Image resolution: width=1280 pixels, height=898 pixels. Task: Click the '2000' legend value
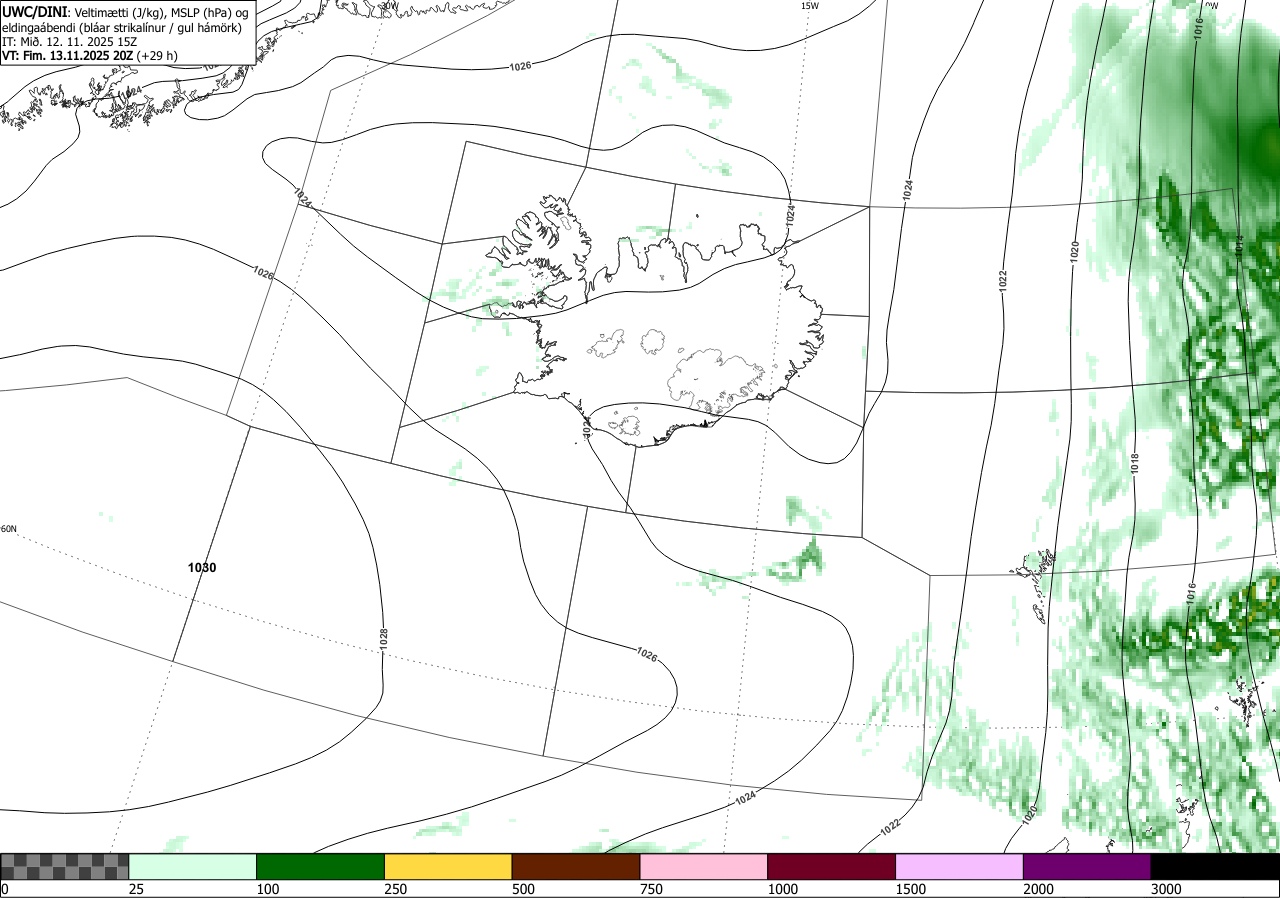tap(1039, 889)
